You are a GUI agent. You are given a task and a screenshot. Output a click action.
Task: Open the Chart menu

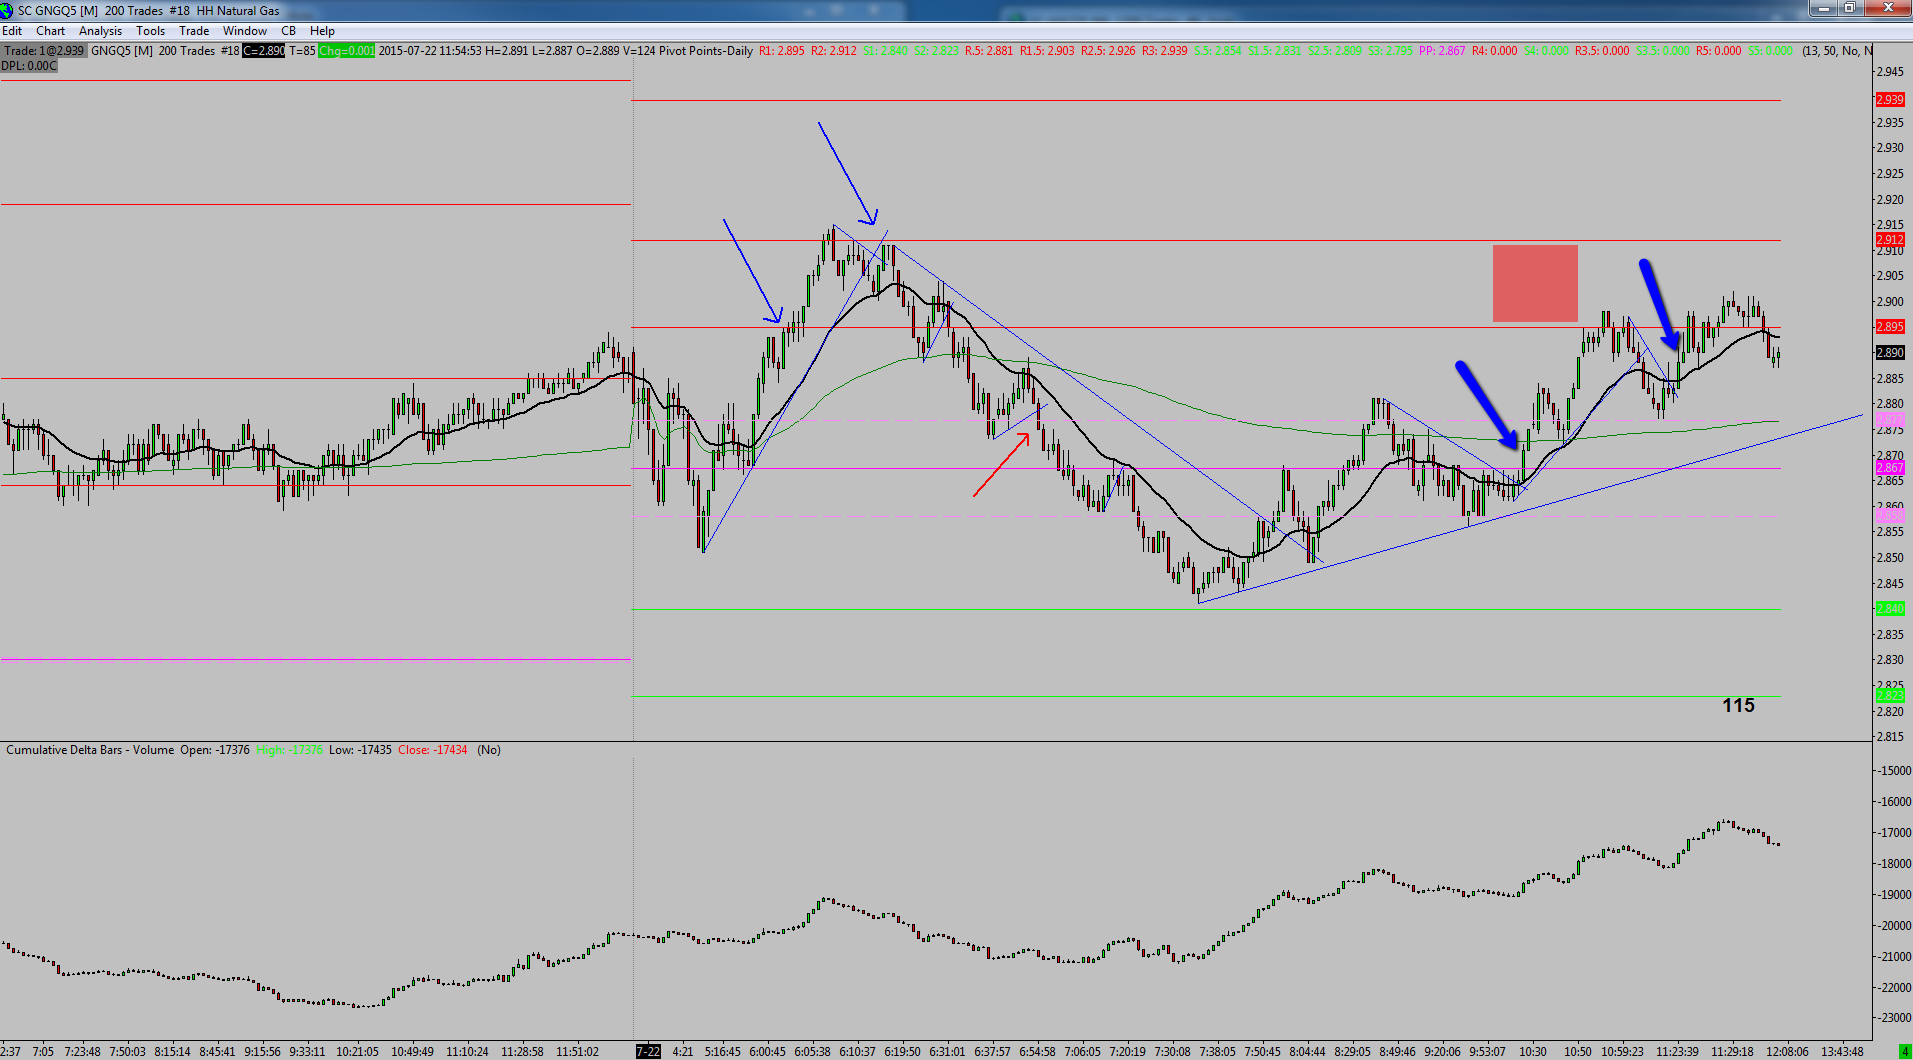[50, 31]
